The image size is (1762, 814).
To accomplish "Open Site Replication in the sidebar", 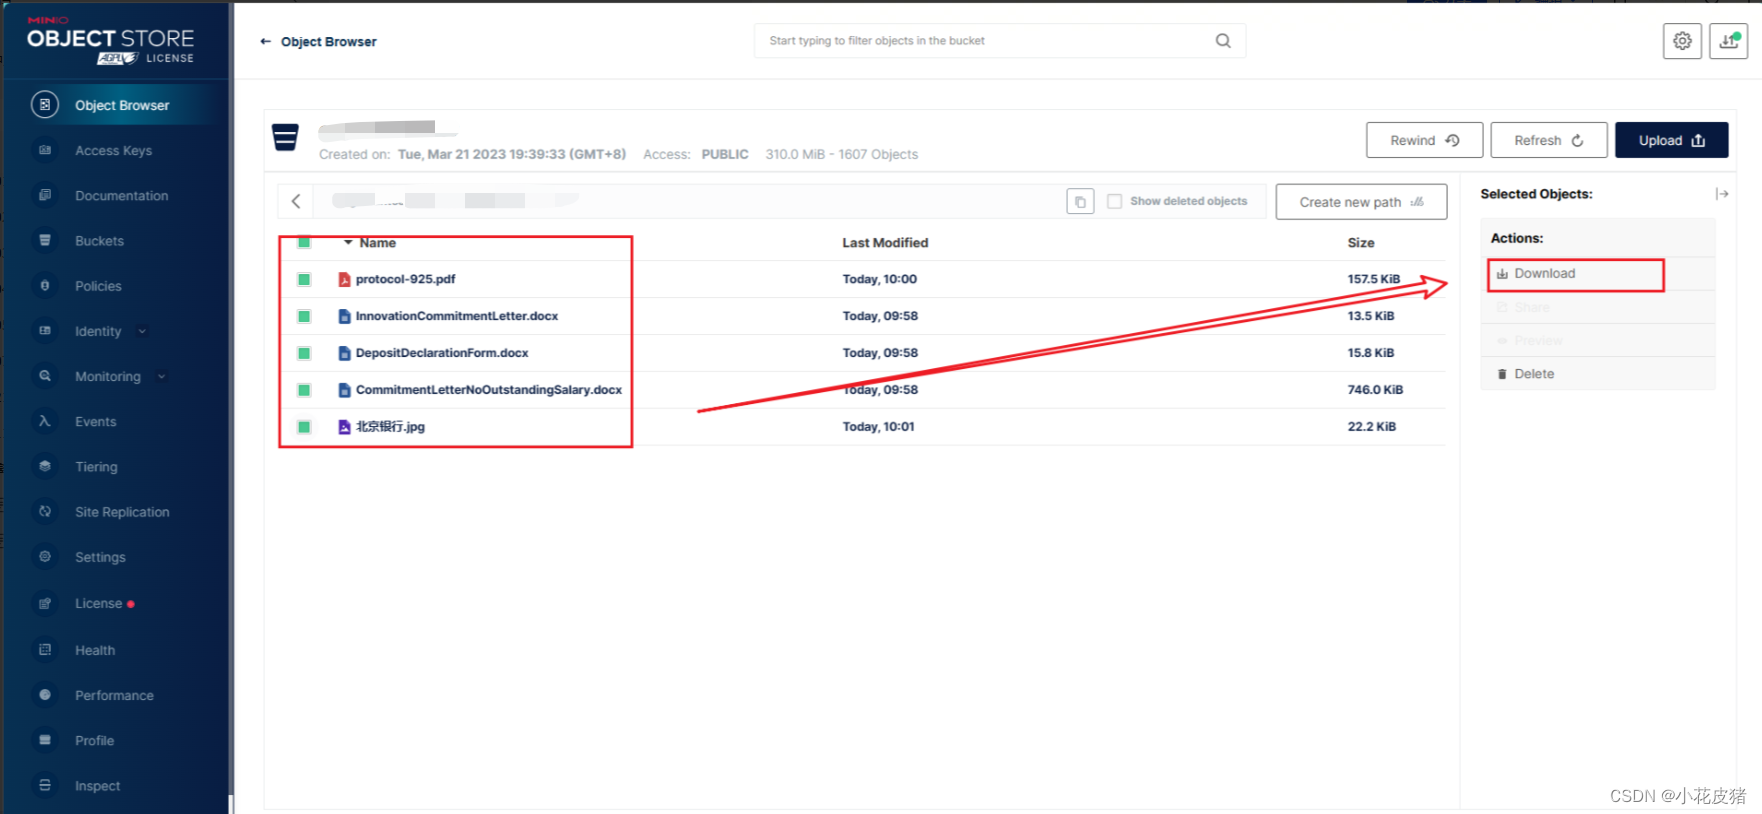I will coord(122,512).
